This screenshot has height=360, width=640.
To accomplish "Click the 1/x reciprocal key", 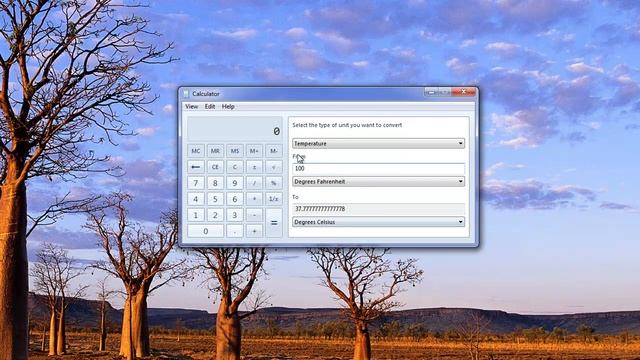I will [x=274, y=199].
